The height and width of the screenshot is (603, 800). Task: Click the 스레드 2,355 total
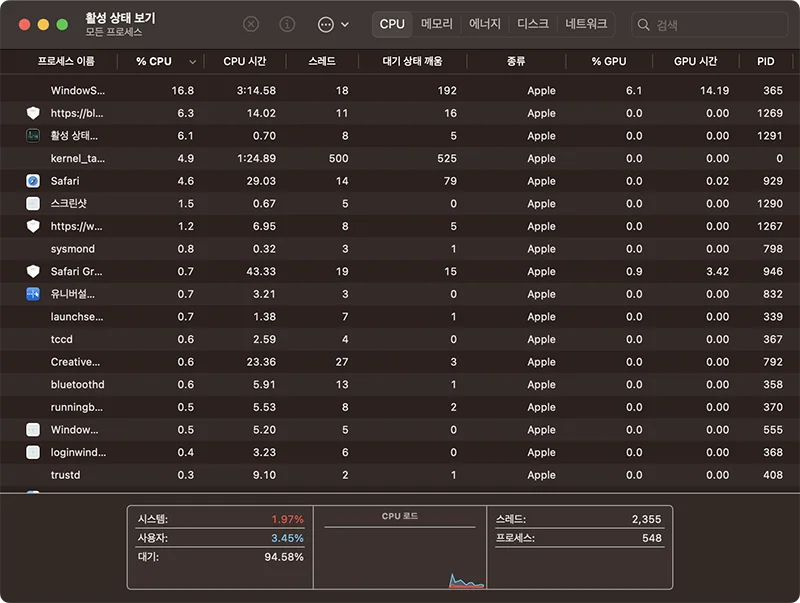tap(579, 519)
